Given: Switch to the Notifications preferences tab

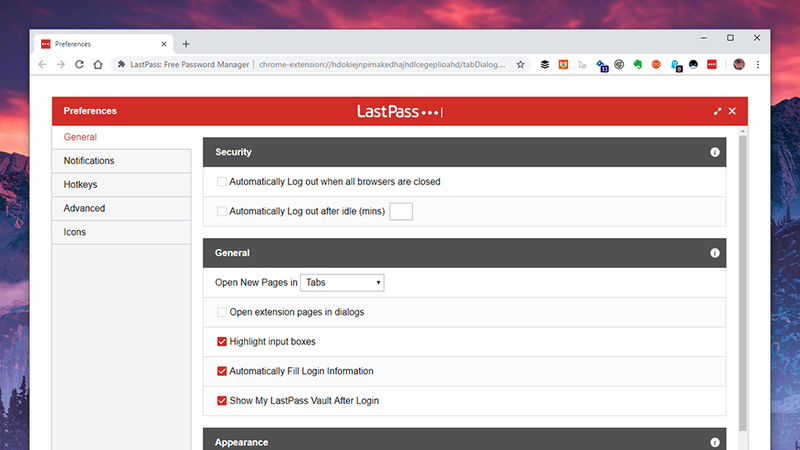Looking at the screenshot, I should coord(121,161).
